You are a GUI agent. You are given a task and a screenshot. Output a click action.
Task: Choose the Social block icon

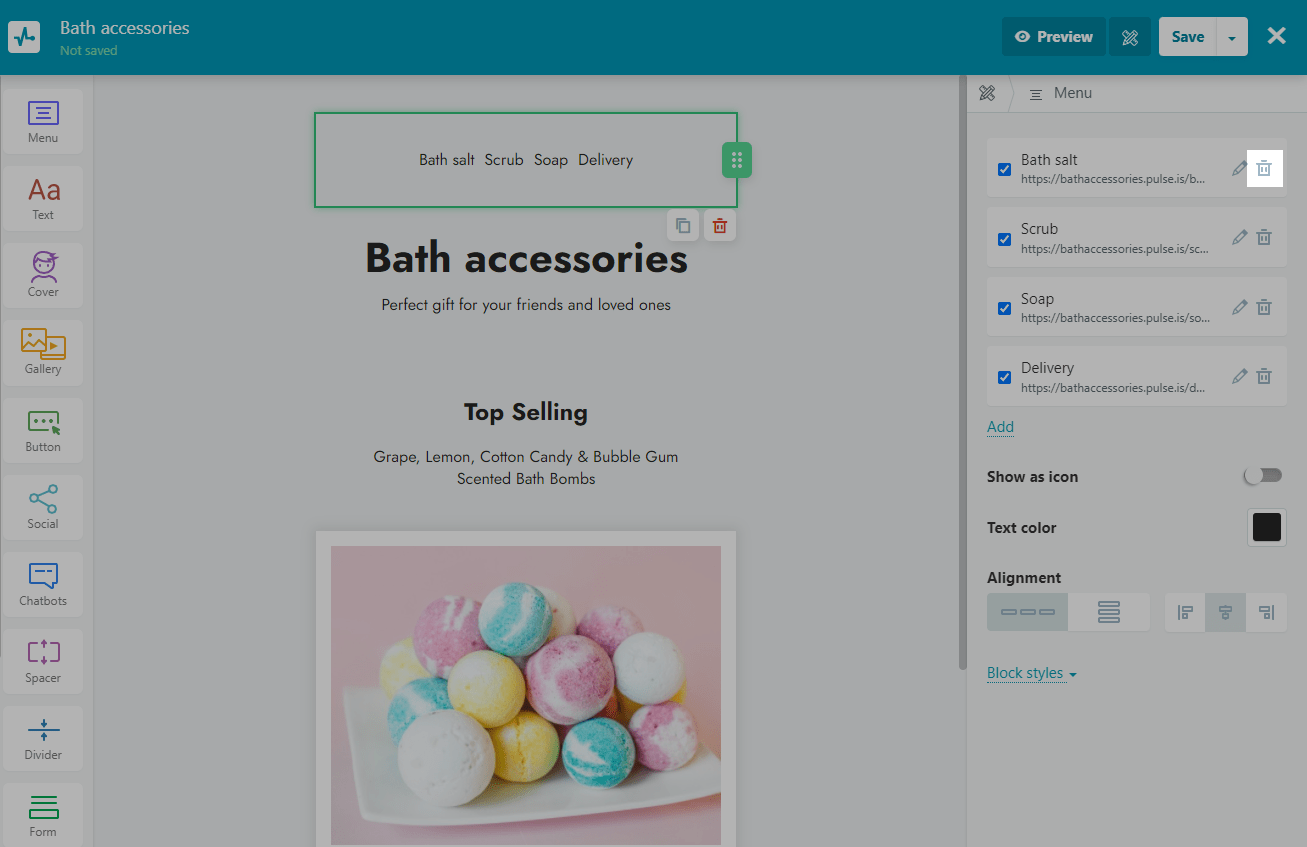pyautogui.click(x=43, y=506)
